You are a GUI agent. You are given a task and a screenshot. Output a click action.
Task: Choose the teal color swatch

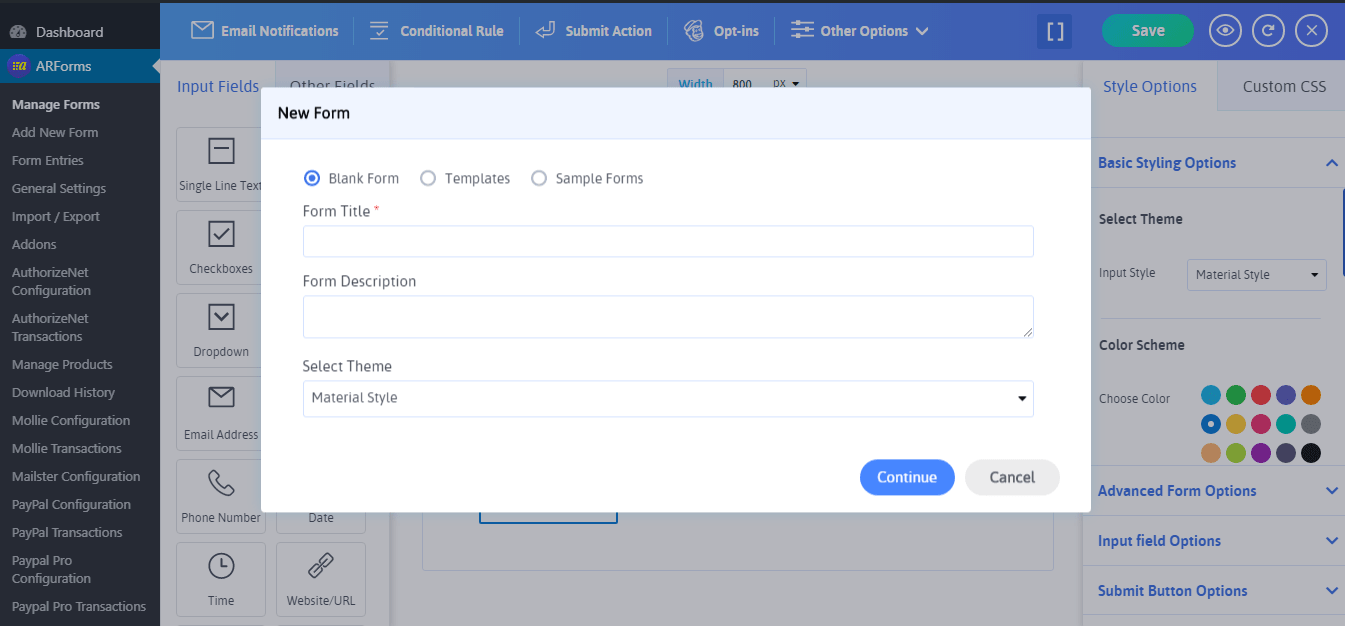(1286, 424)
